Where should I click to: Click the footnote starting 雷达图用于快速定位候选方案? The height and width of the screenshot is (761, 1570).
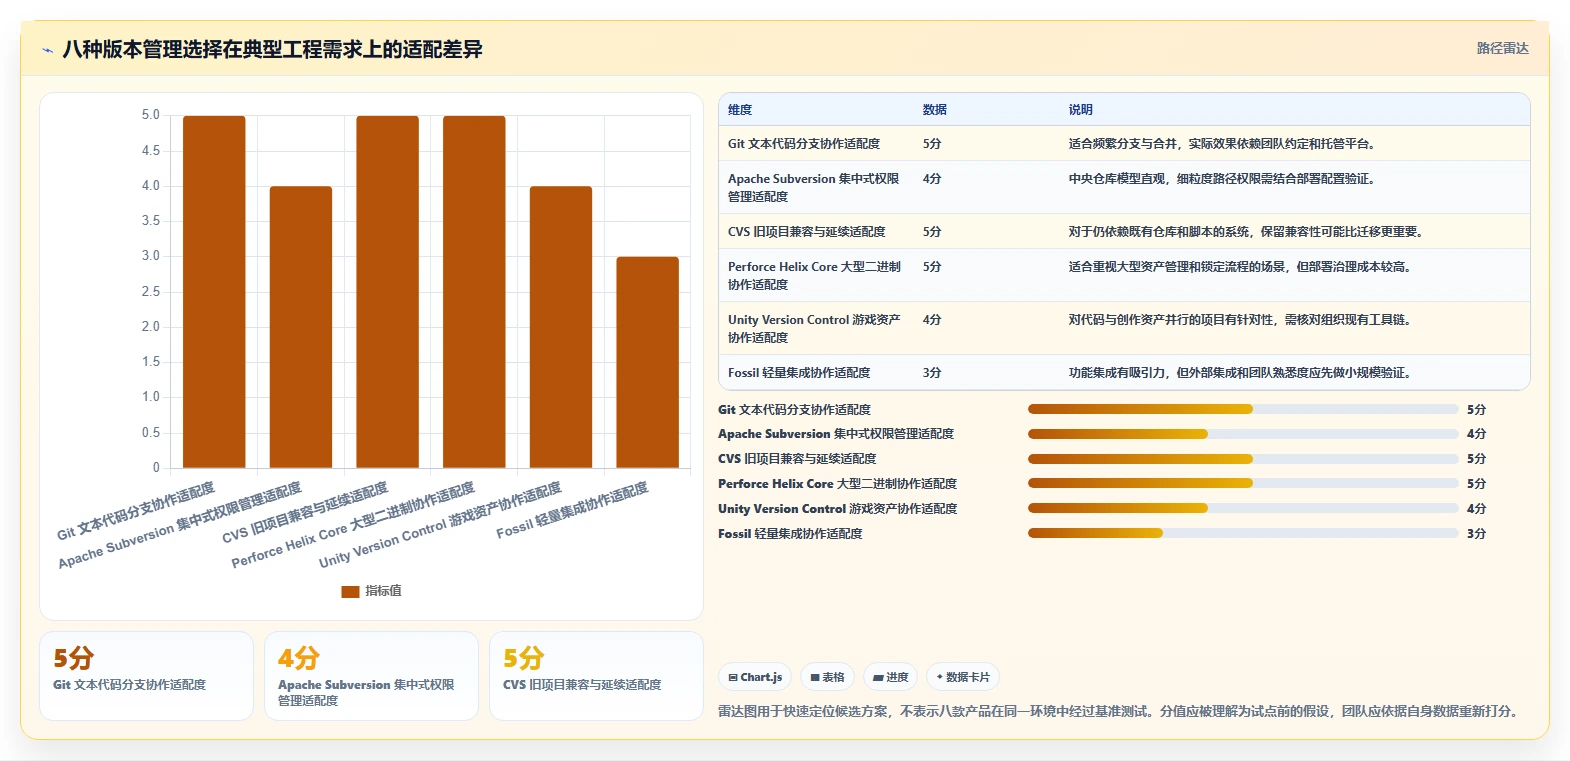pyautogui.click(x=1120, y=711)
